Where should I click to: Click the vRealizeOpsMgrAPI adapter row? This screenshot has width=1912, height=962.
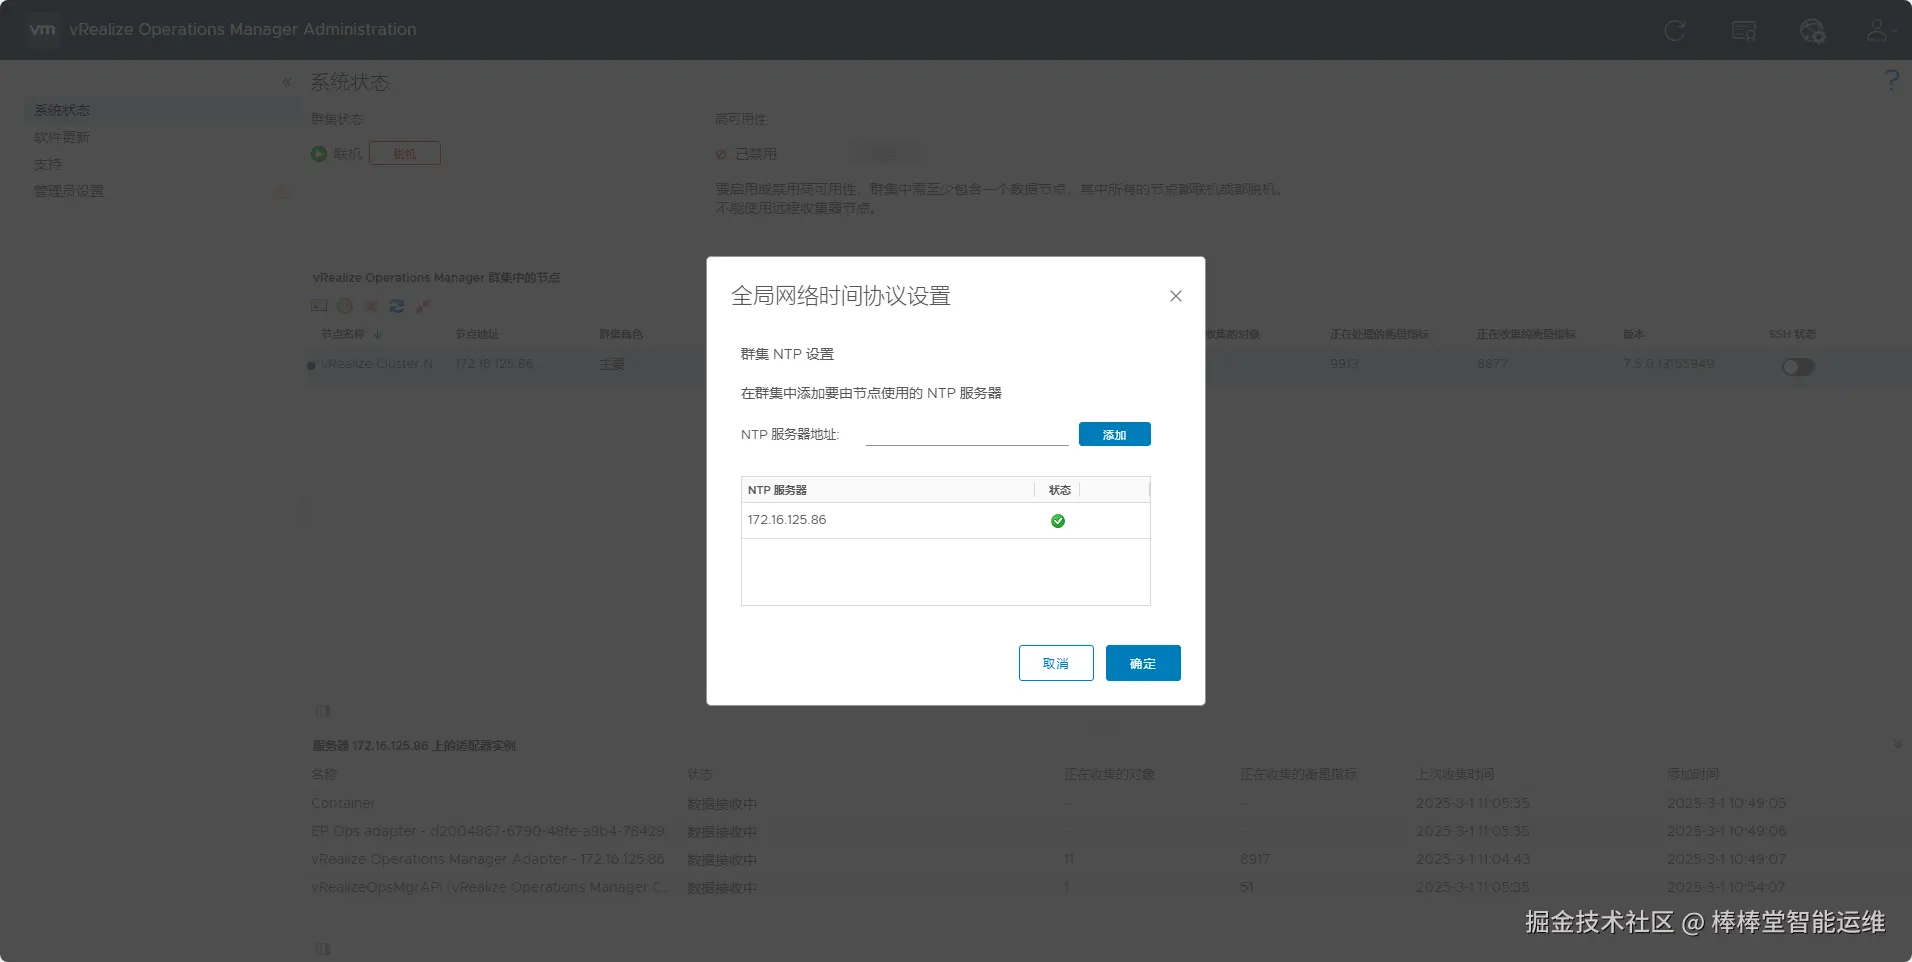click(x=490, y=887)
